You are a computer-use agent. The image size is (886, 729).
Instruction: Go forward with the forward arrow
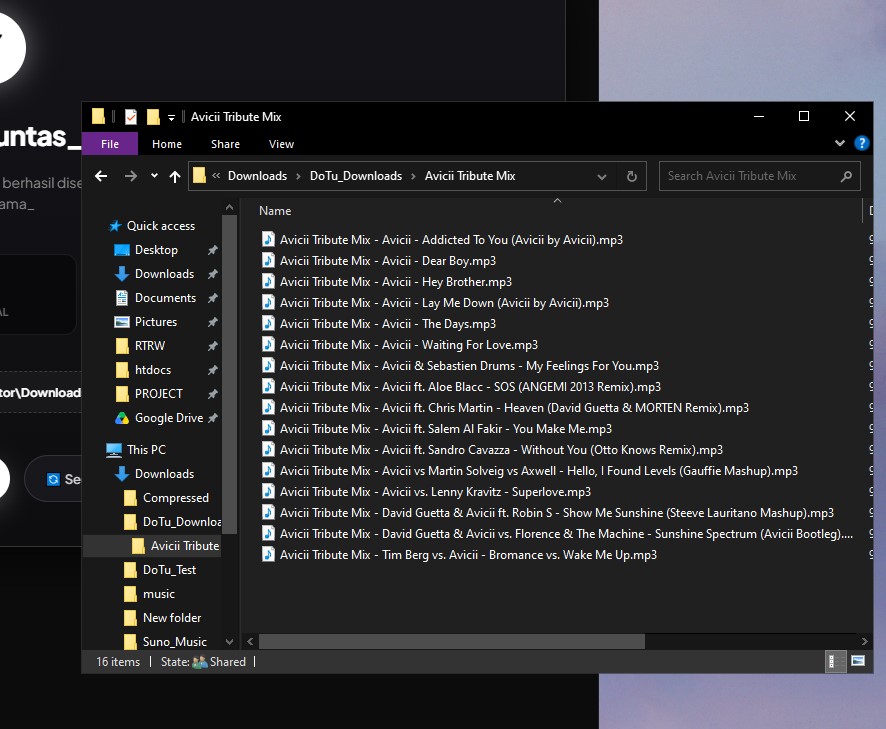131,176
